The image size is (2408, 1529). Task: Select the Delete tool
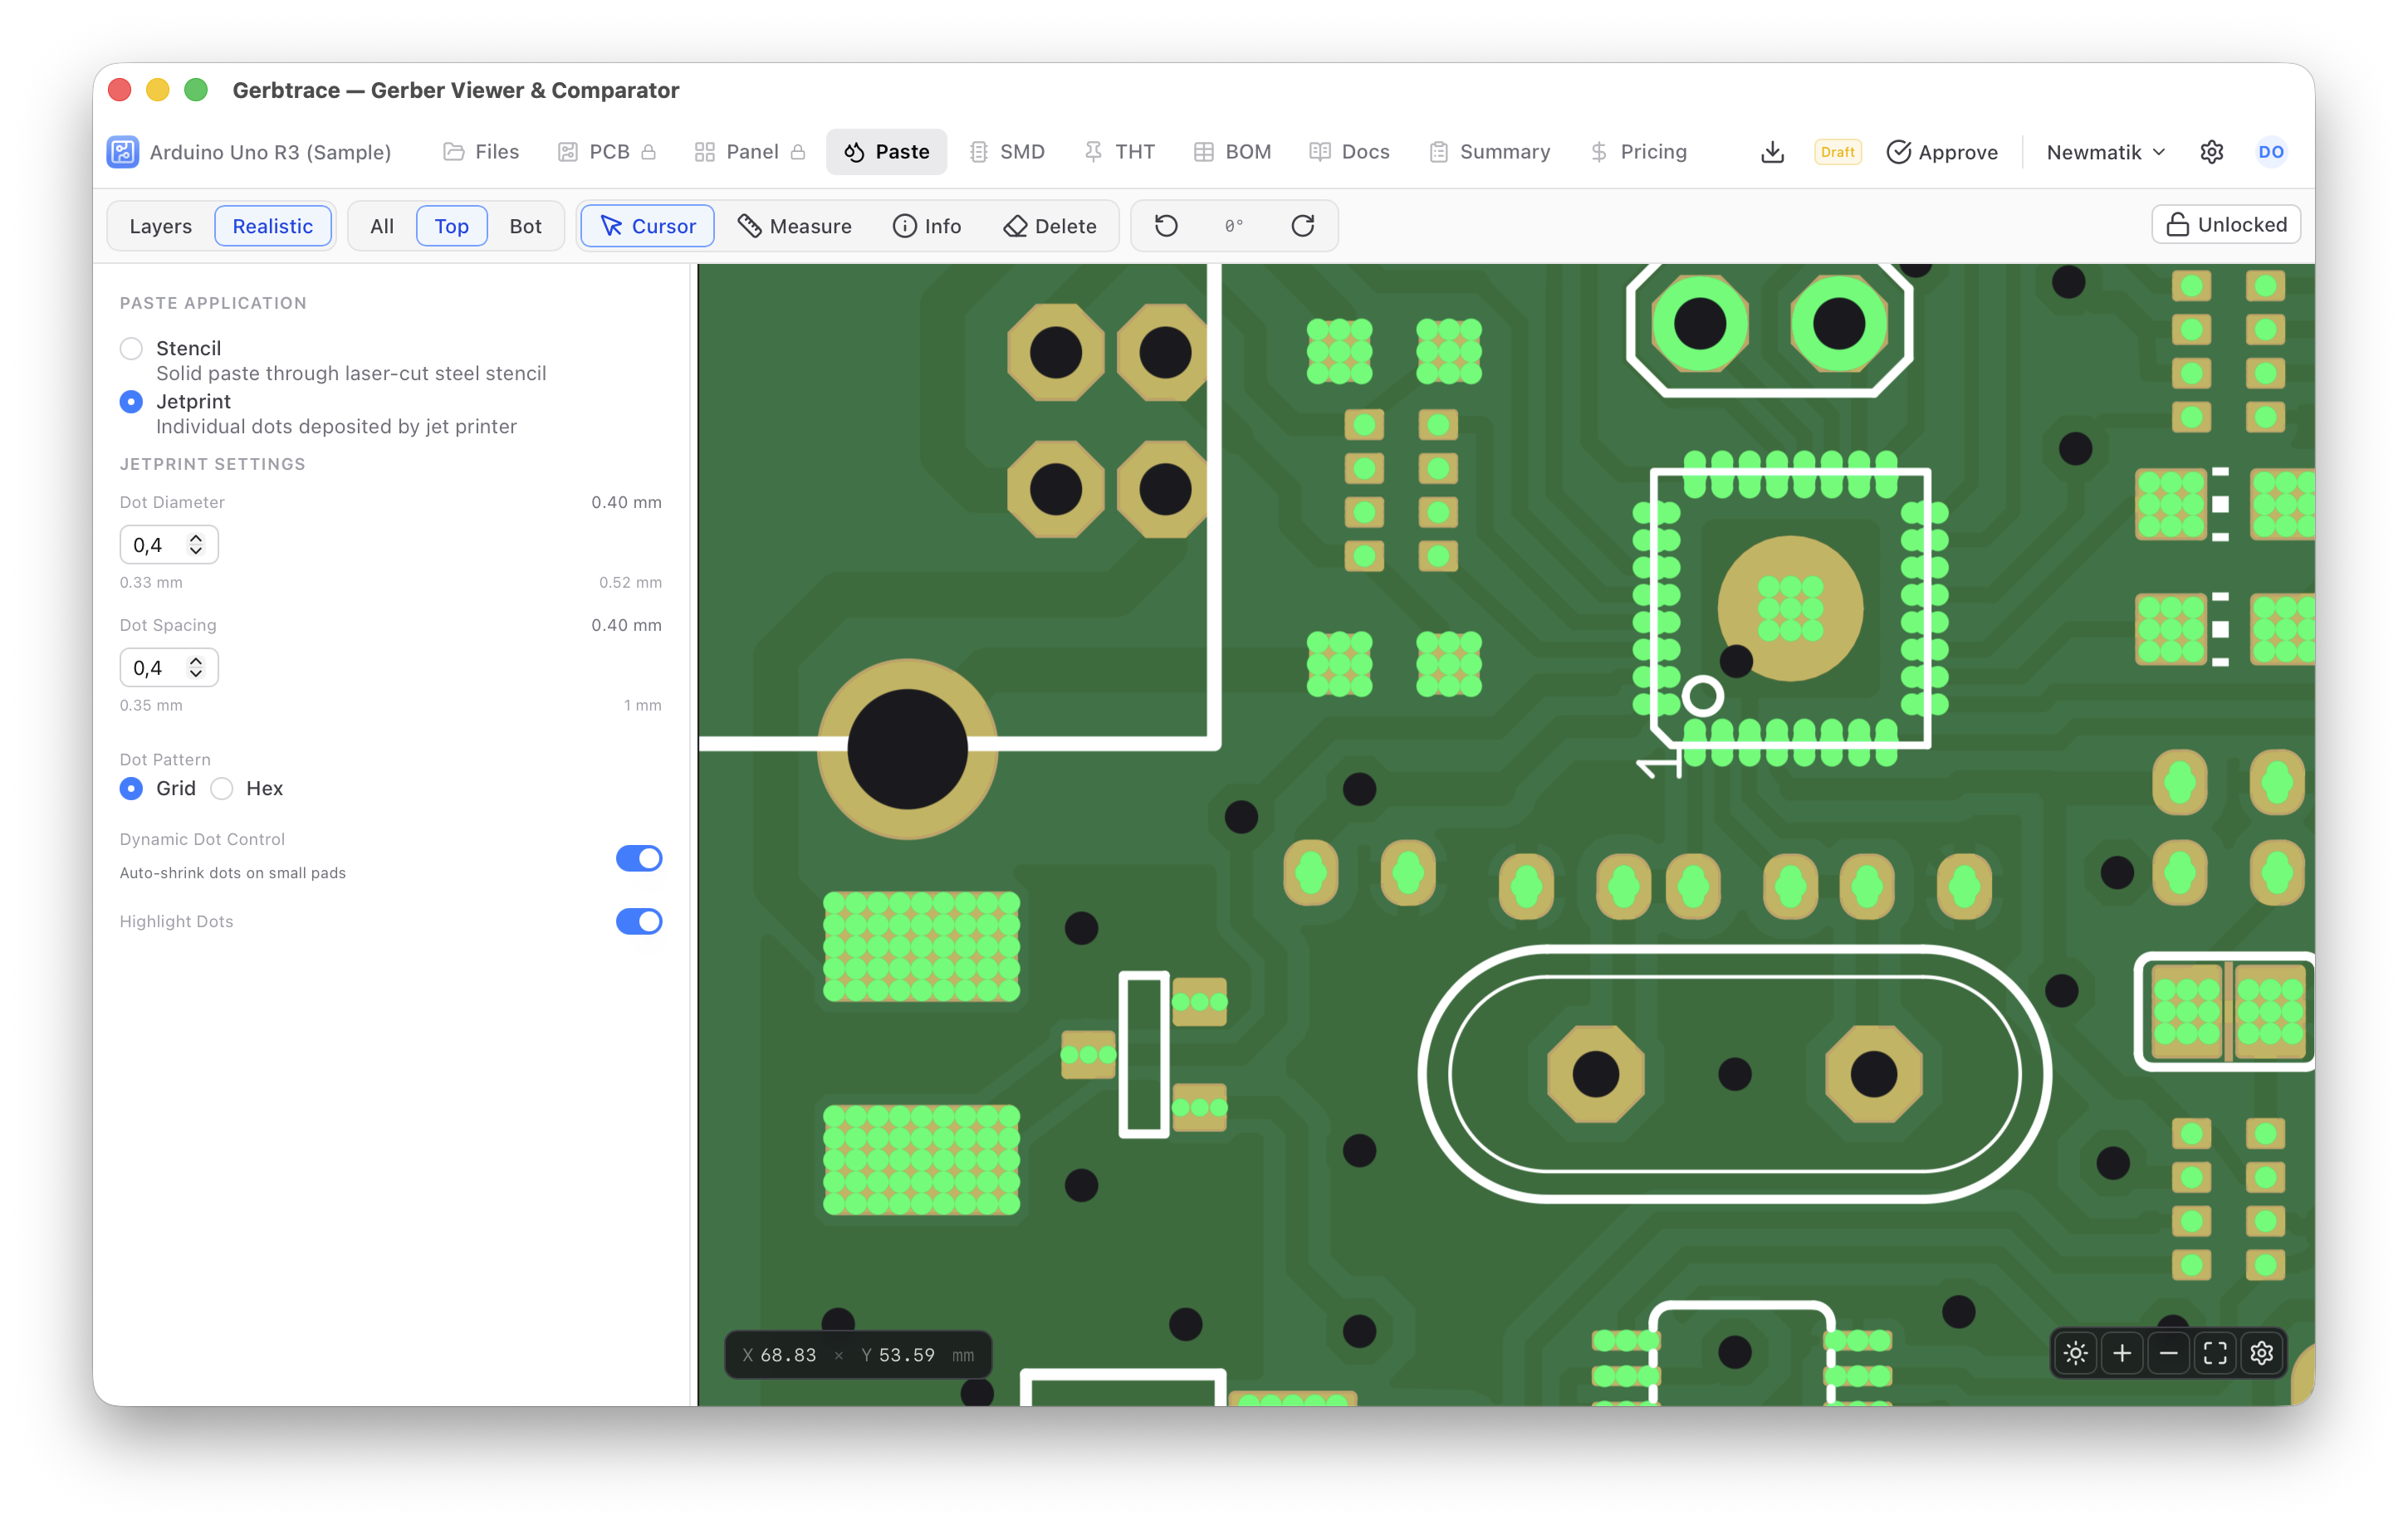(1050, 226)
